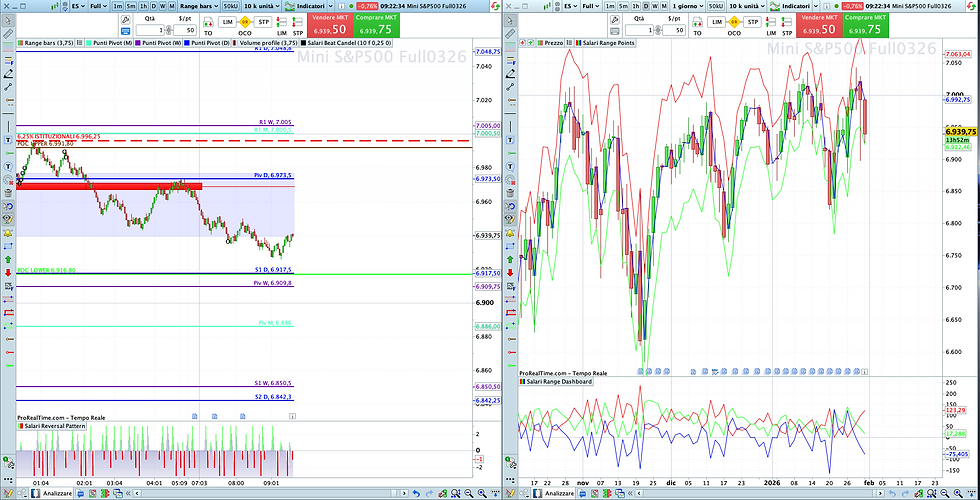980x500 pixels.
Task: Click the green up arrow in left sidebar
Action: coord(8,259)
